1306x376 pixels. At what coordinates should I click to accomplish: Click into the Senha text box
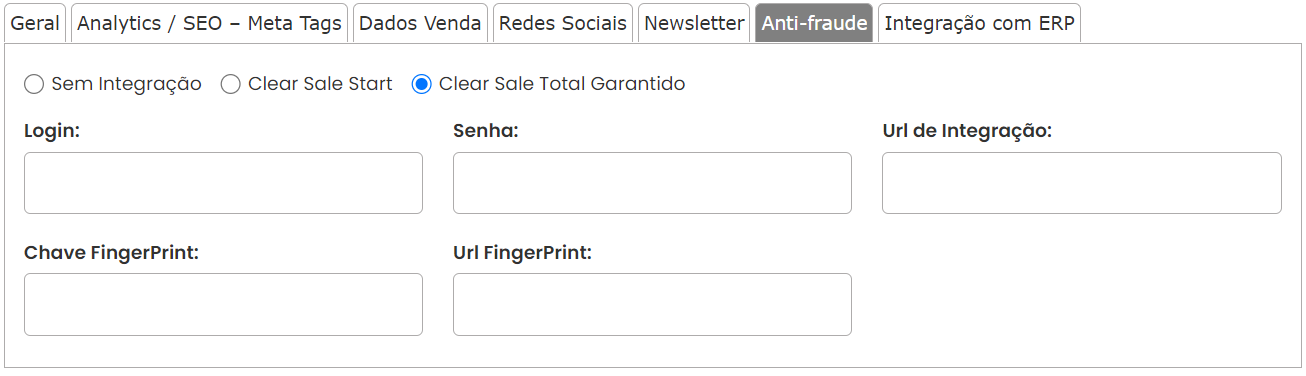[652, 183]
